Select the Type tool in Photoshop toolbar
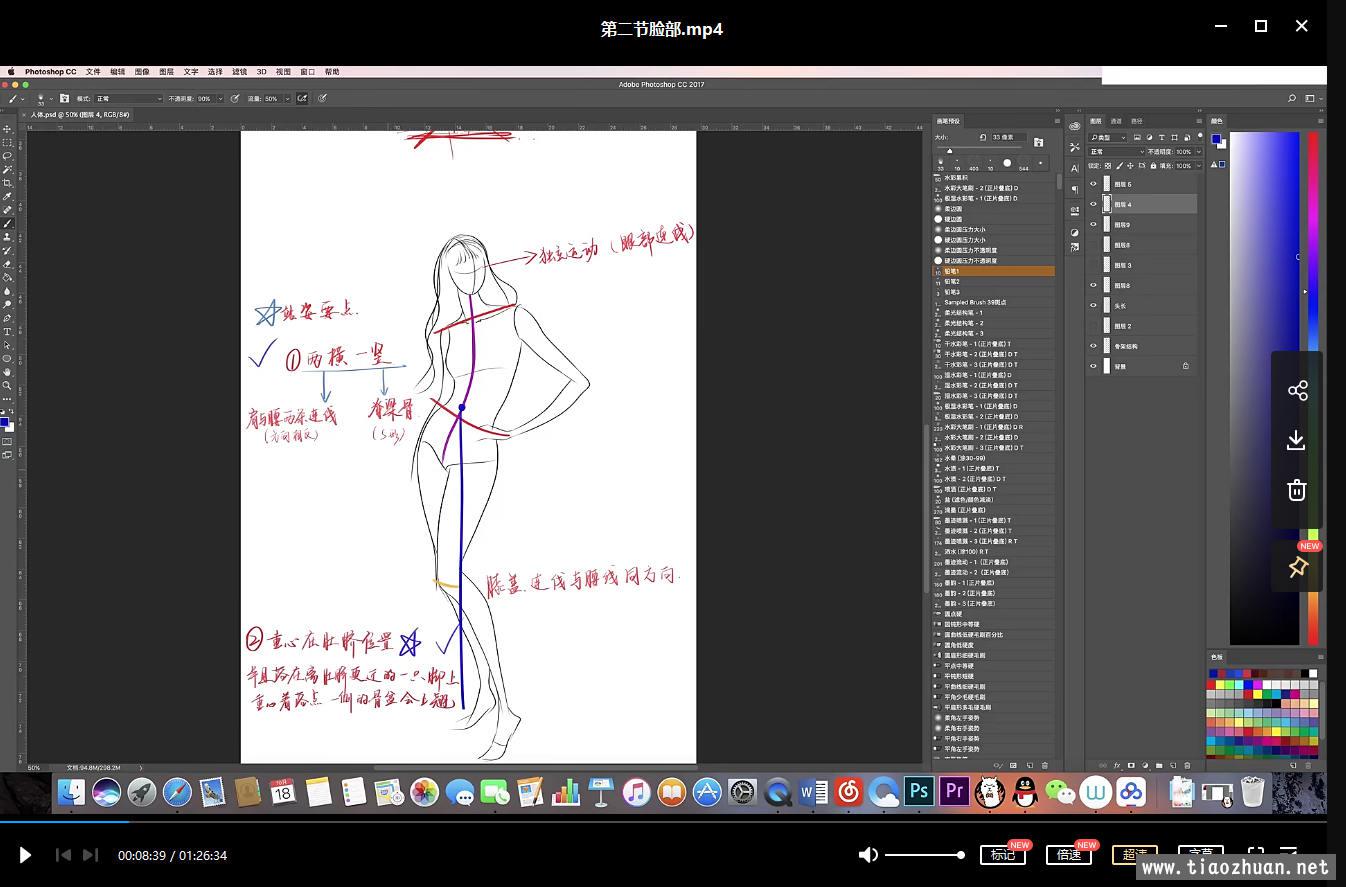Image resolution: width=1346 pixels, height=887 pixels. coord(7,332)
